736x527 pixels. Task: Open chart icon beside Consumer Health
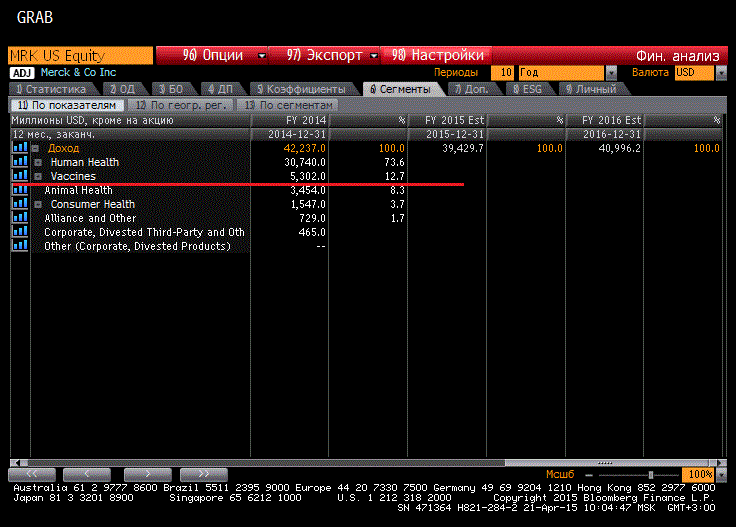click(x=19, y=204)
